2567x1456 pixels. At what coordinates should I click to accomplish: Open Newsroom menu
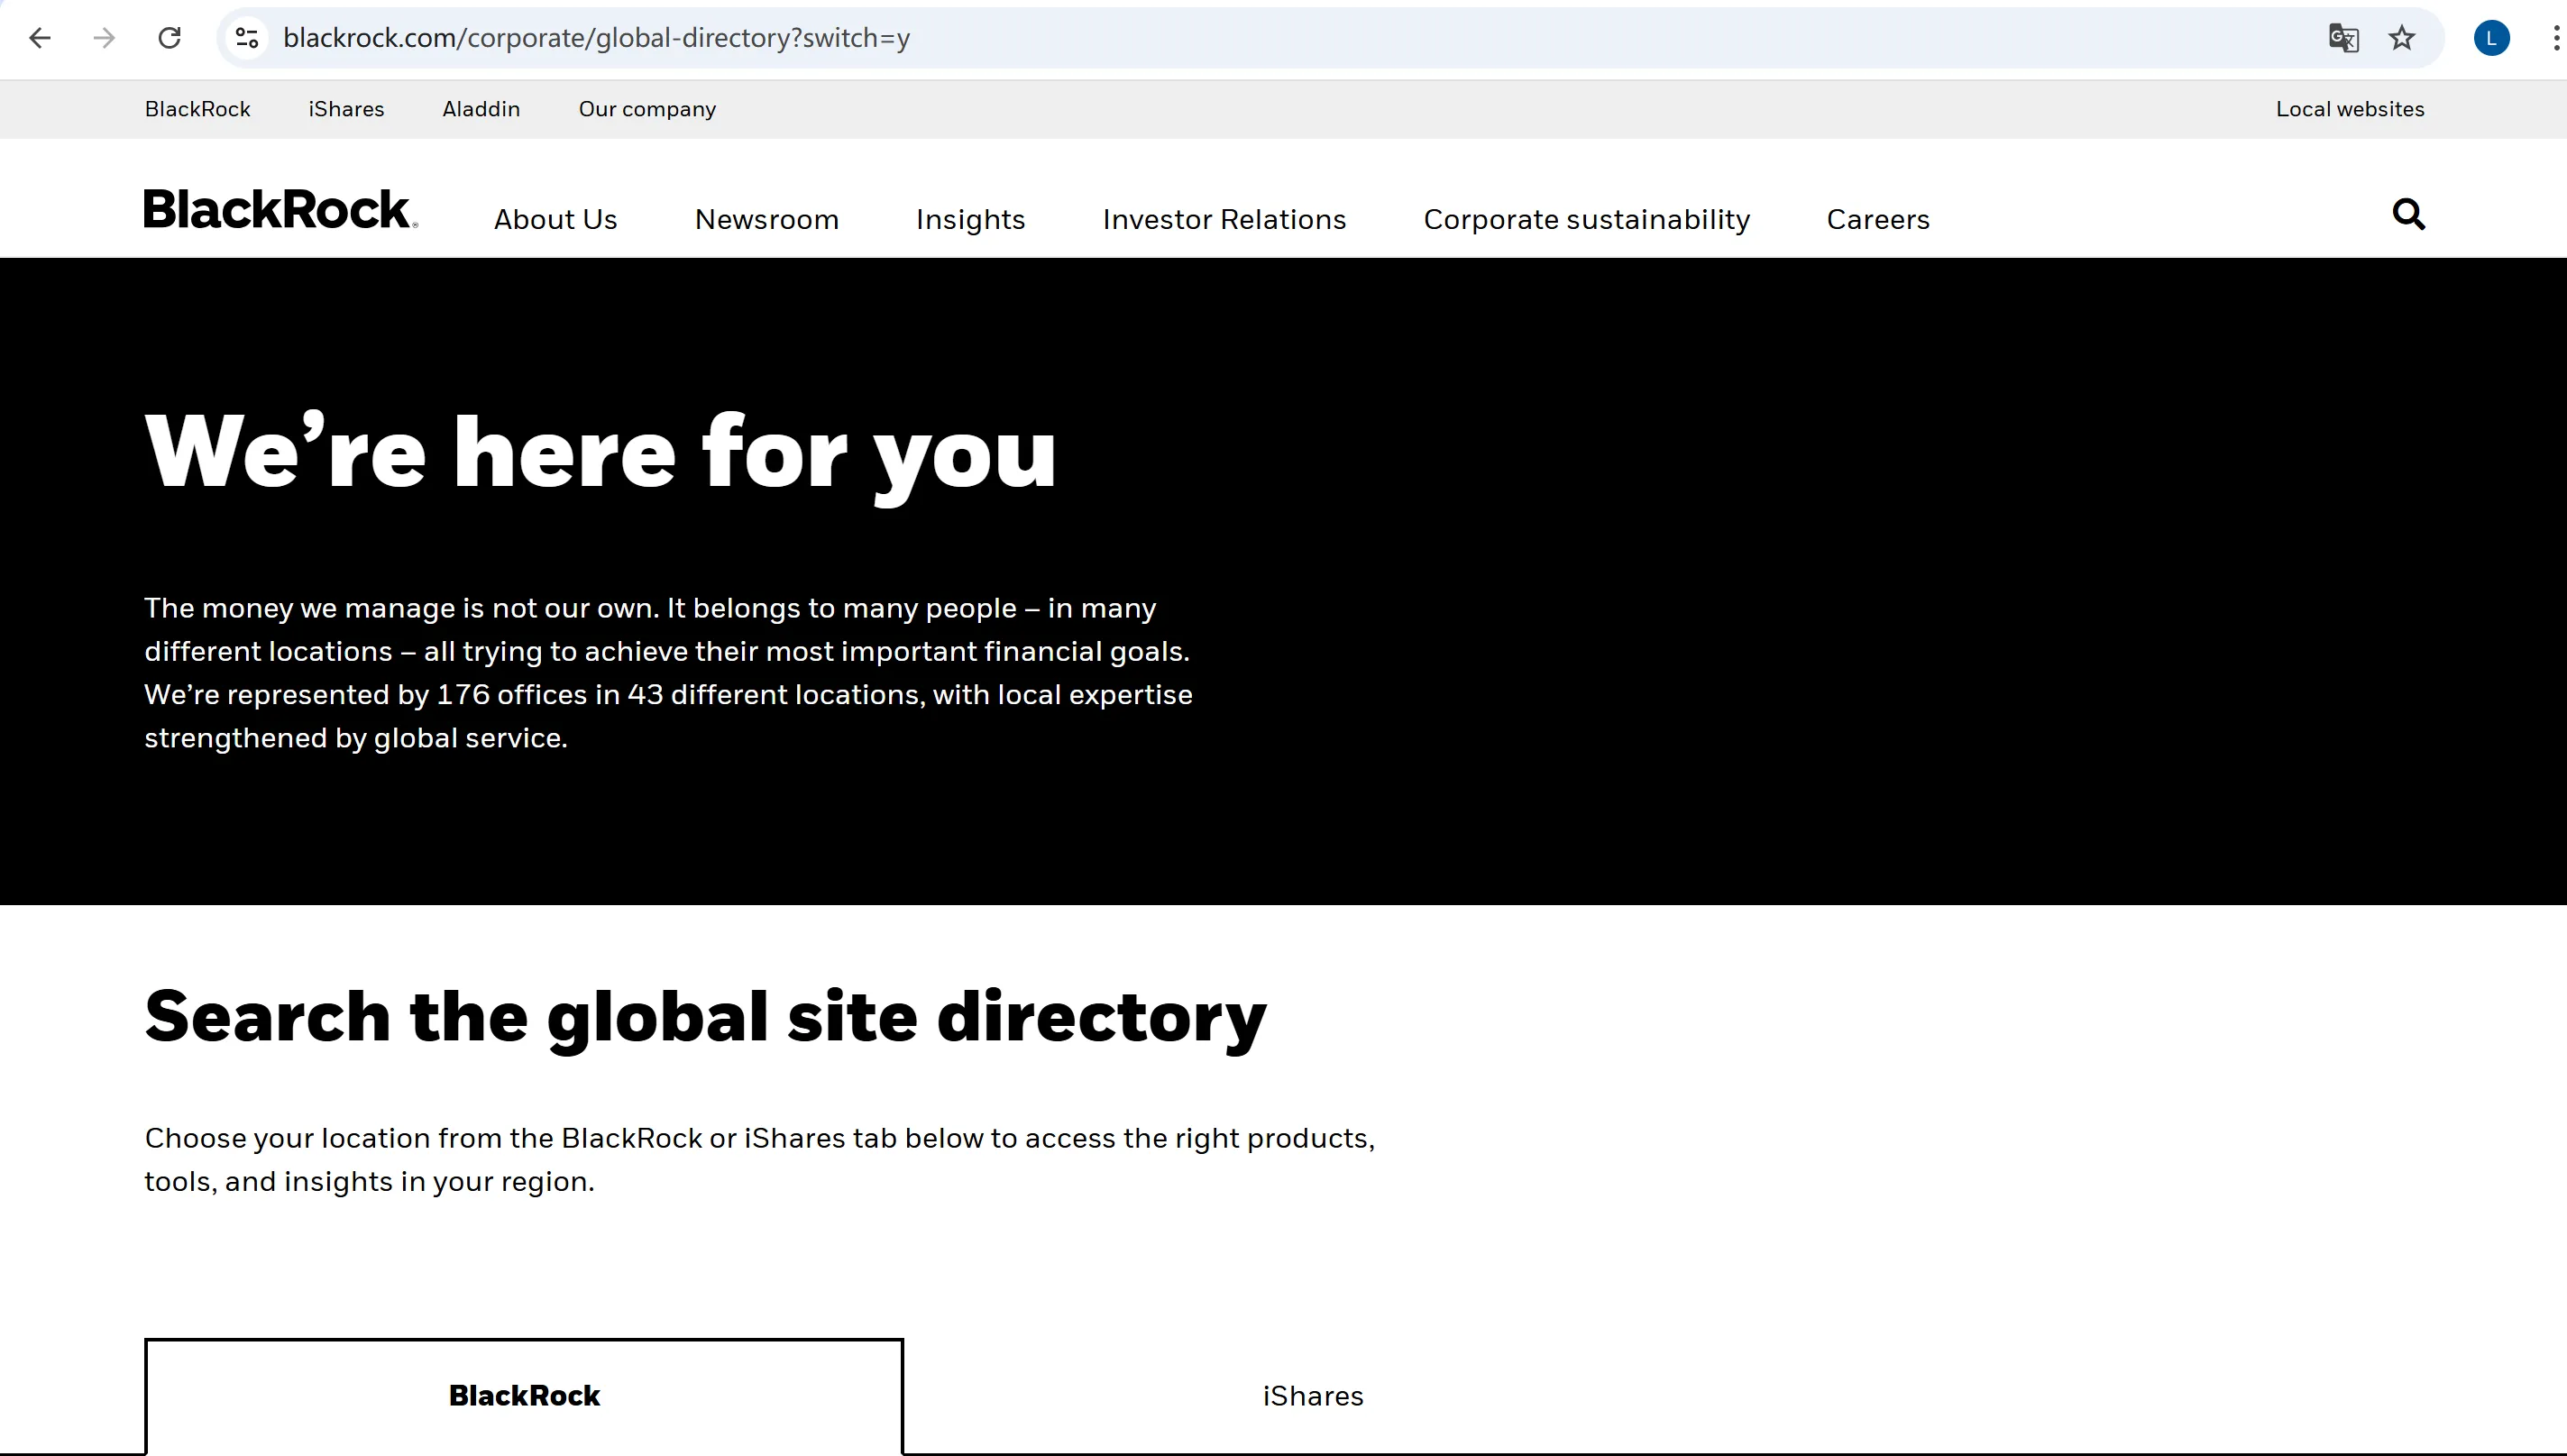click(767, 219)
